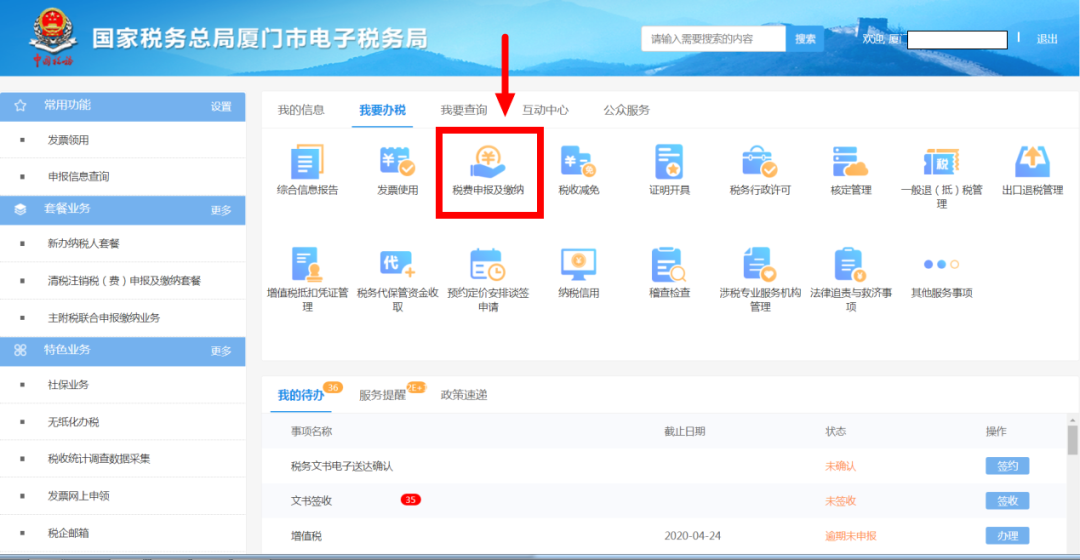Click the 逾期未申报 status text
This screenshot has width=1080, height=560.
[851, 535]
